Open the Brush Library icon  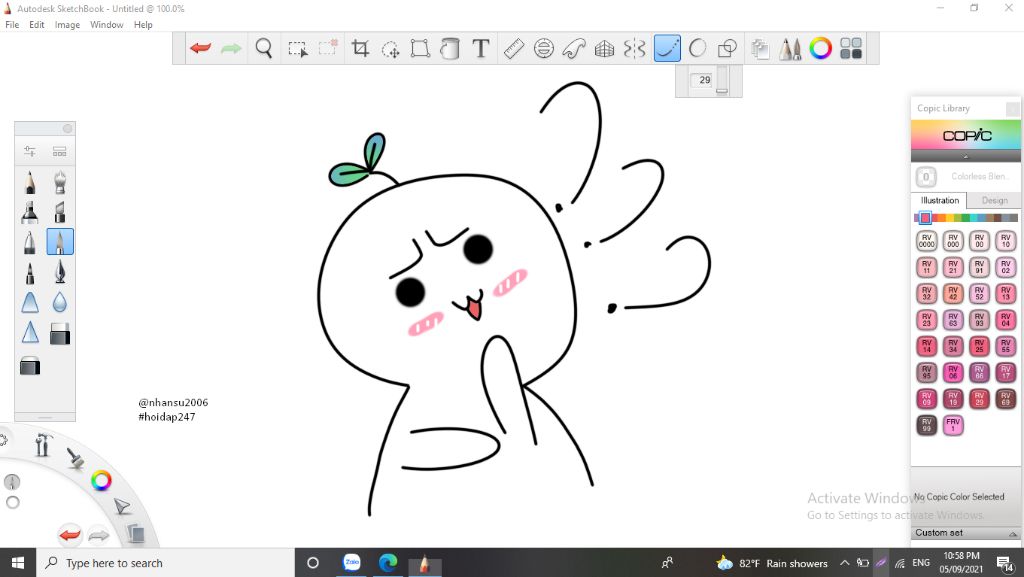(x=59, y=151)
